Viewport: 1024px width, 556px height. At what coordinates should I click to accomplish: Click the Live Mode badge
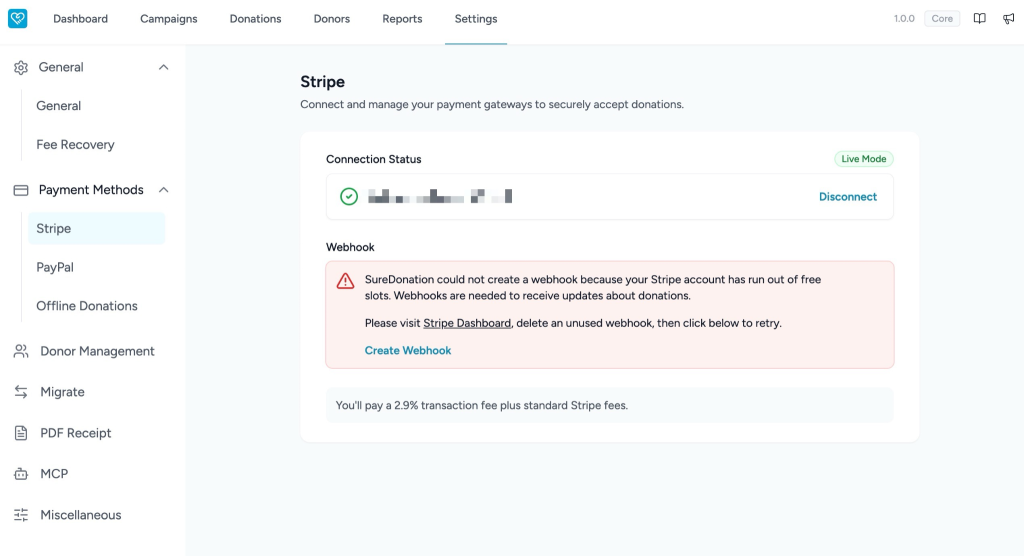point(863,159)
